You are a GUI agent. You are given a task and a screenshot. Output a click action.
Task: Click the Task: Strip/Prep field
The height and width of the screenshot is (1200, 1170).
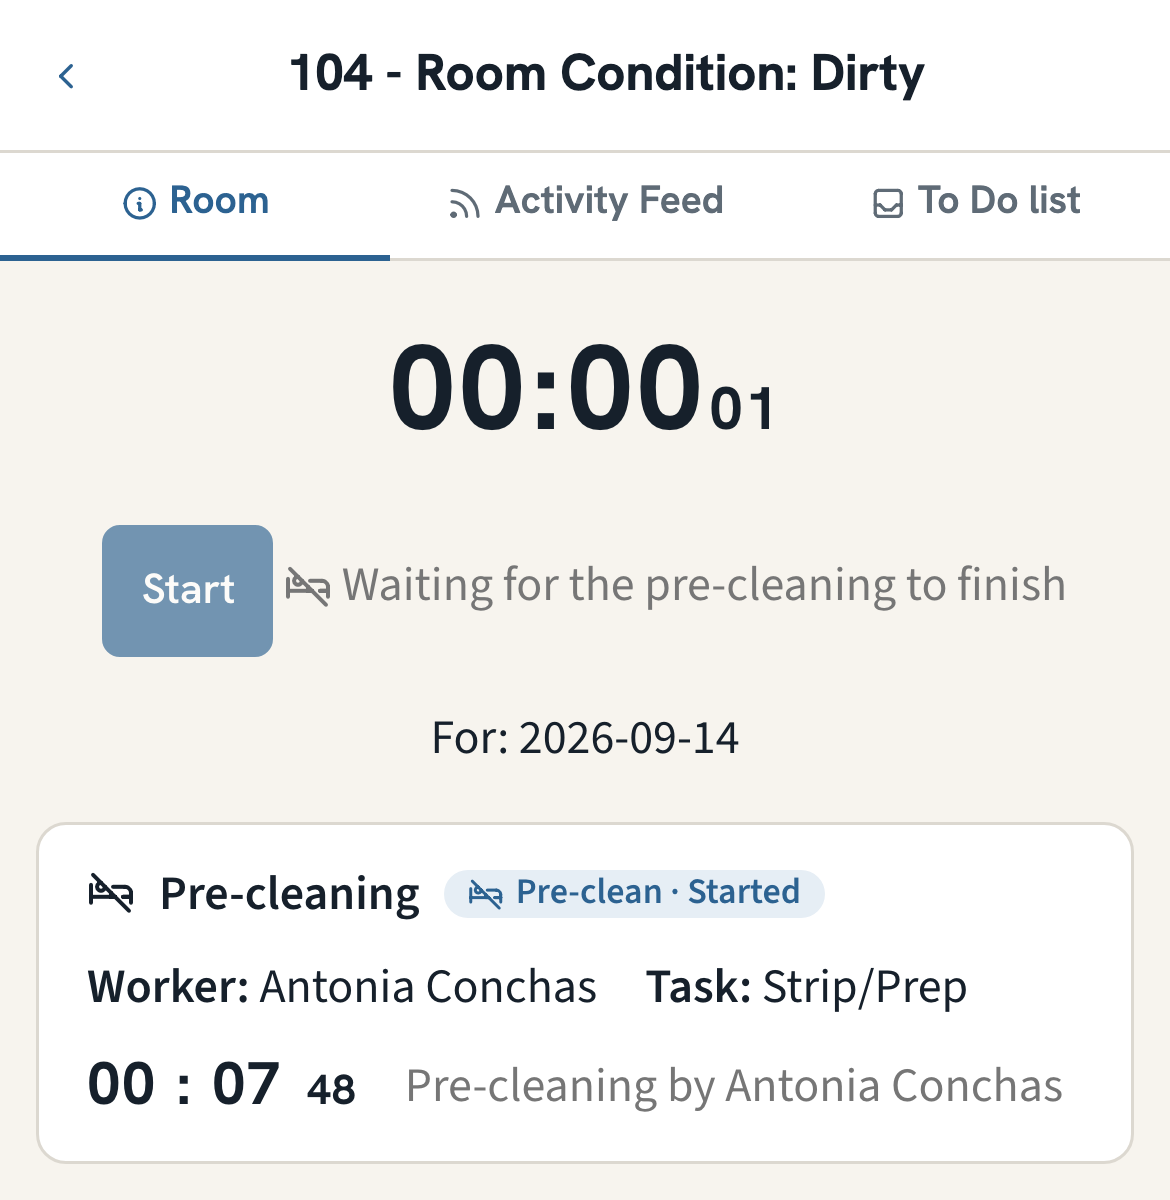806,988
